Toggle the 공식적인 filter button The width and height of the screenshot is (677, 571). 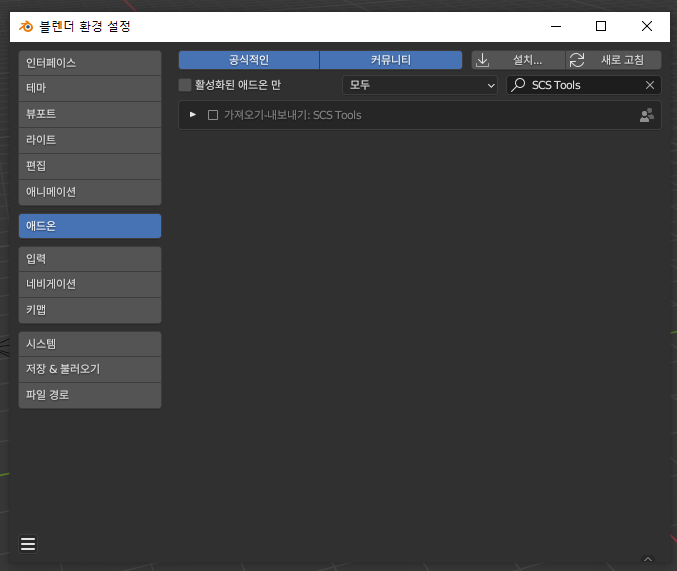pos(249,60)
